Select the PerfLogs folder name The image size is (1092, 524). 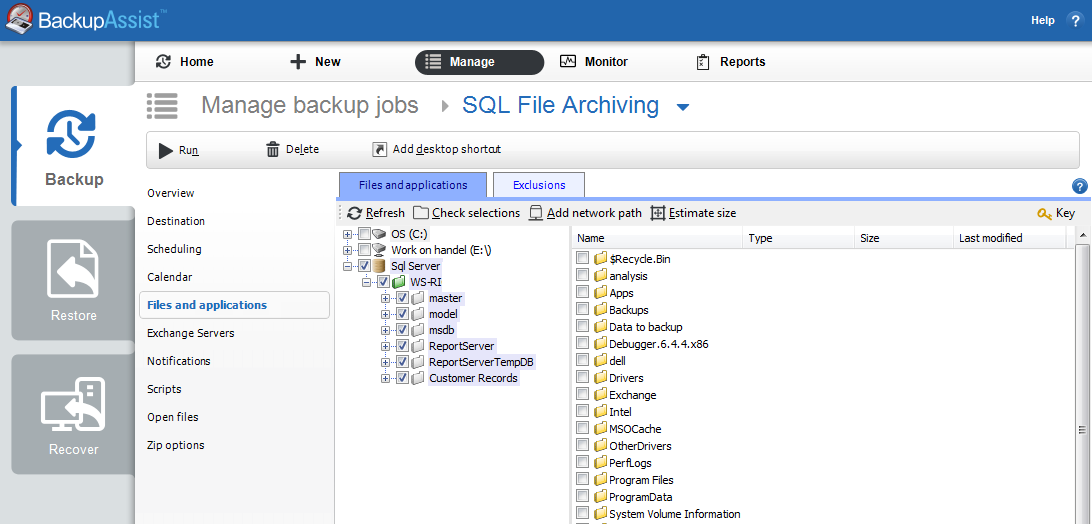coord(630,463)
